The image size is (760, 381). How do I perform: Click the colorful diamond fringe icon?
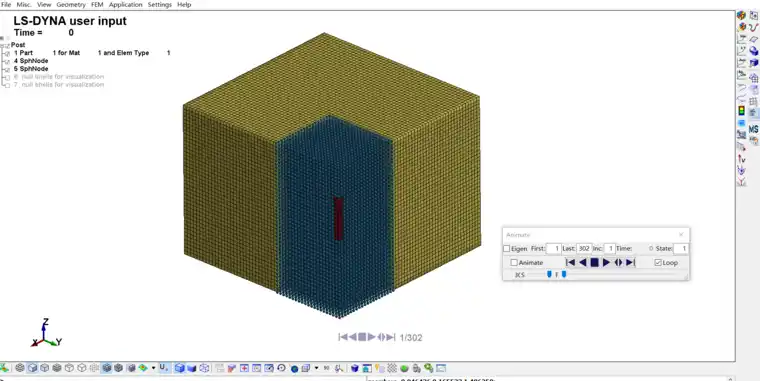pyautogui.click(x=142, y=368)
